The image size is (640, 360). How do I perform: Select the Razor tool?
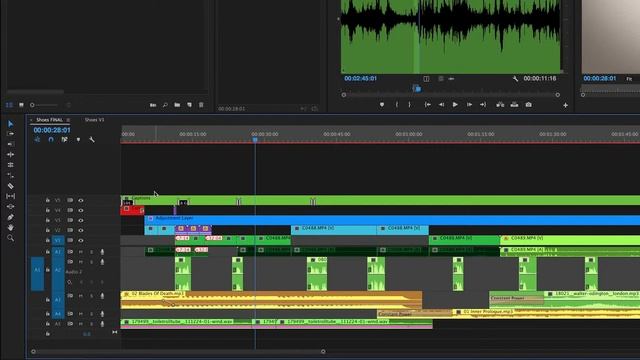[x=11, y=186]
